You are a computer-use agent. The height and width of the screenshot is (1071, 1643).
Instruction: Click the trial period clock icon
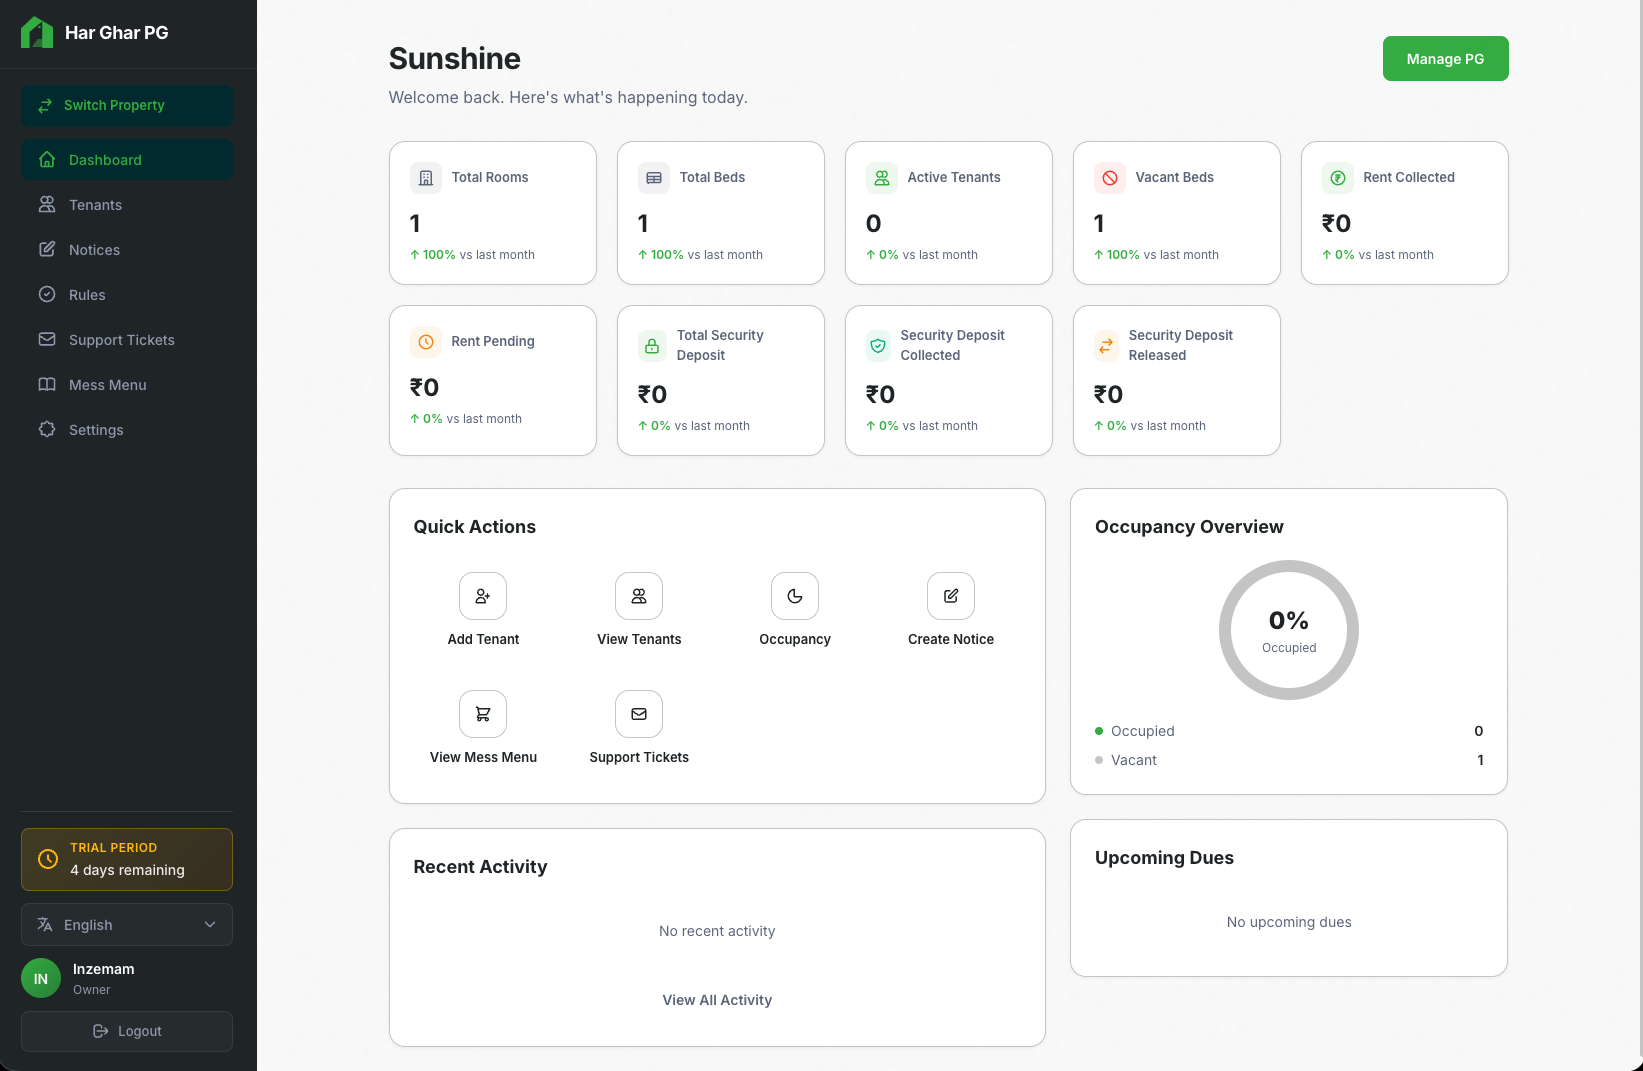[47, 859]
